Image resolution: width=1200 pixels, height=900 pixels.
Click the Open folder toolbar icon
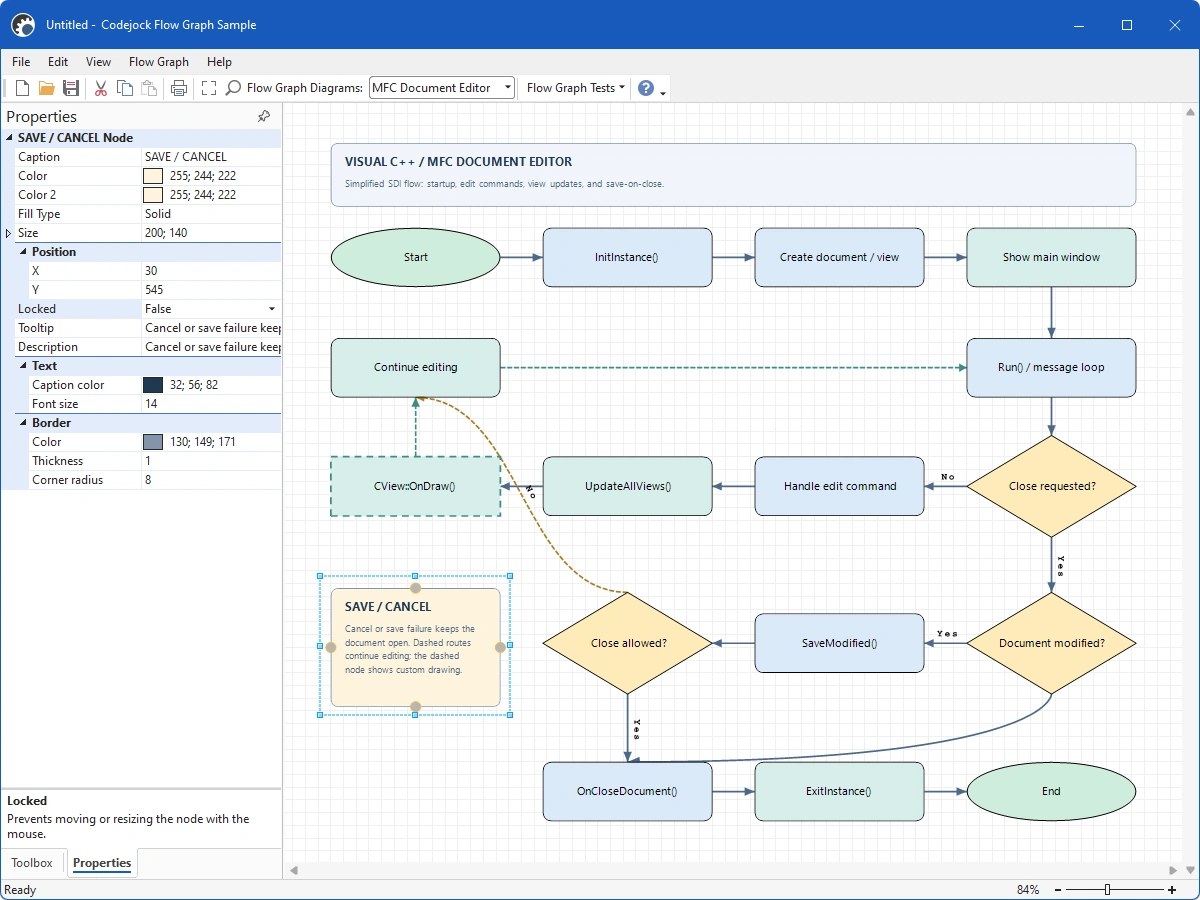(46, 88)
